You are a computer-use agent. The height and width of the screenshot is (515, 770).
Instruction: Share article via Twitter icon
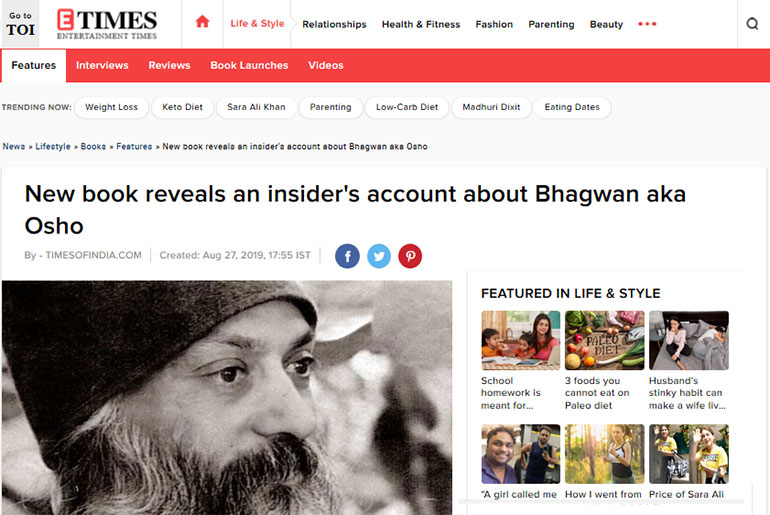pyautogui.click(x=379, y=256)
